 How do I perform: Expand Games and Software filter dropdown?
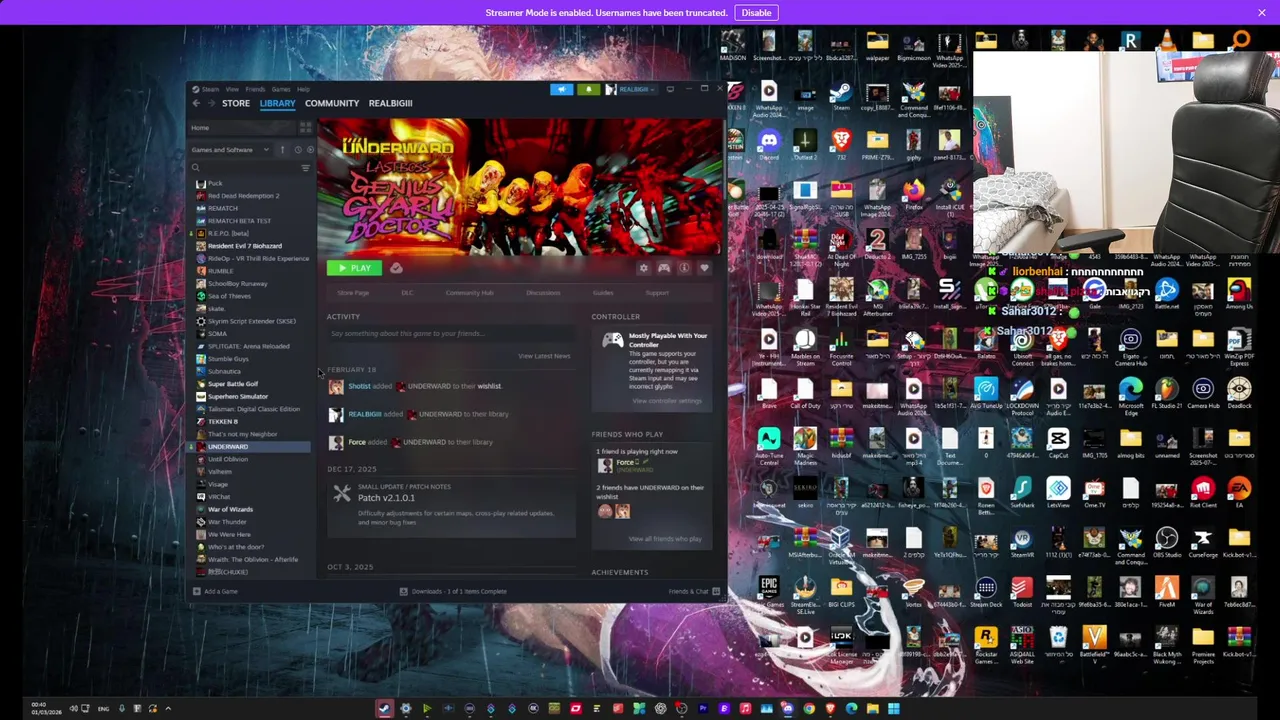230,150
